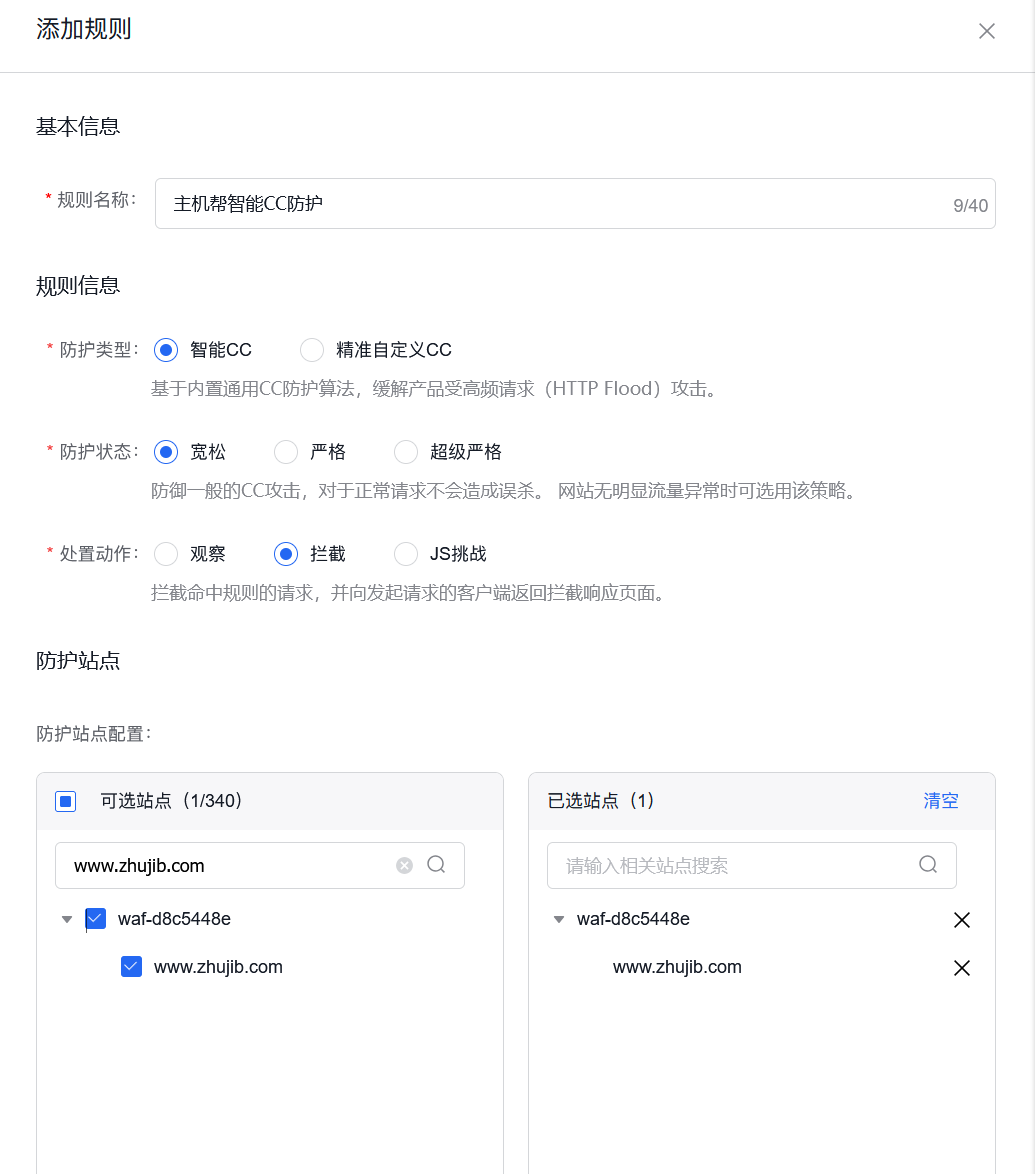Set action to 拦截
1035x1174 pixels.
[285, 554]
